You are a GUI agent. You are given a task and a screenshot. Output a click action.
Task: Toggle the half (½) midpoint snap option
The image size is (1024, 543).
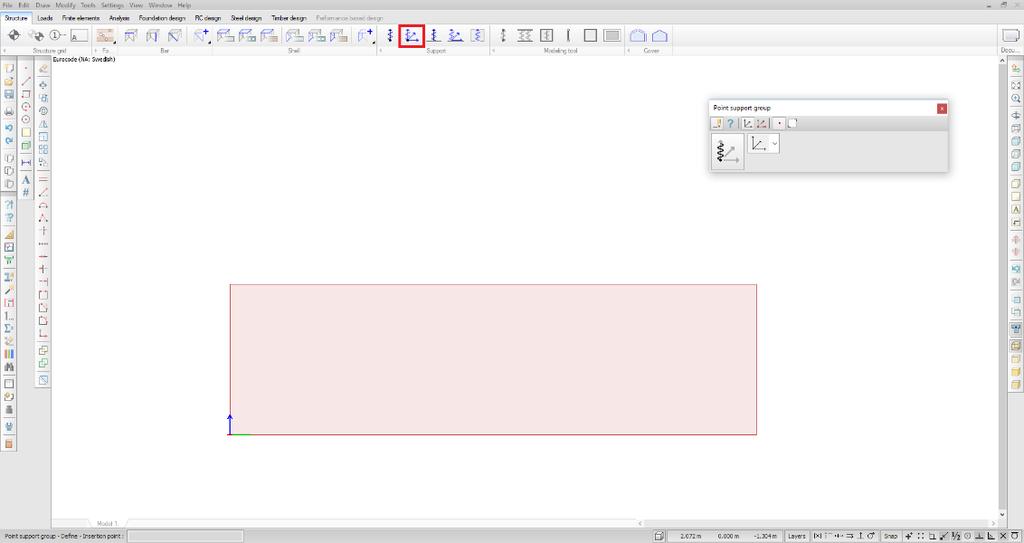coord(956,536)
